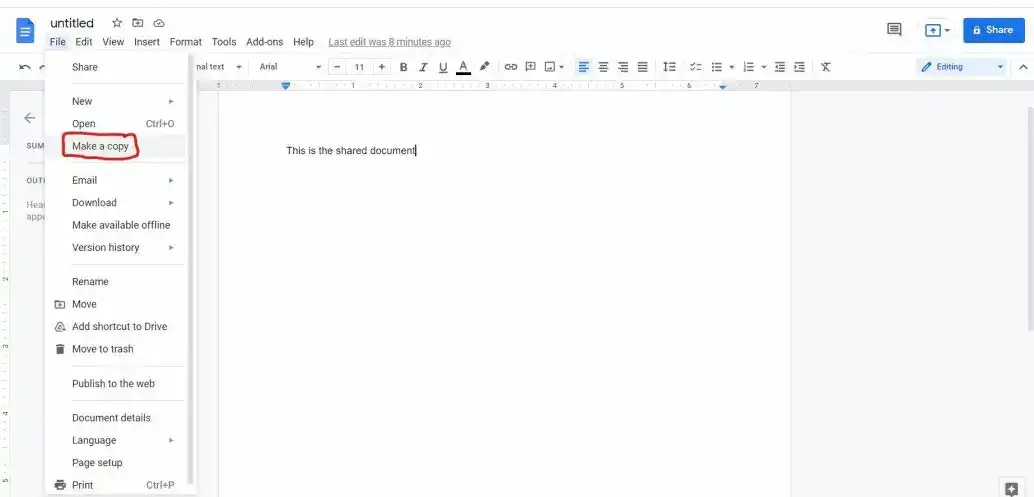Open the Edit menu
This screenshot has height=497, width=1034.
84,42
